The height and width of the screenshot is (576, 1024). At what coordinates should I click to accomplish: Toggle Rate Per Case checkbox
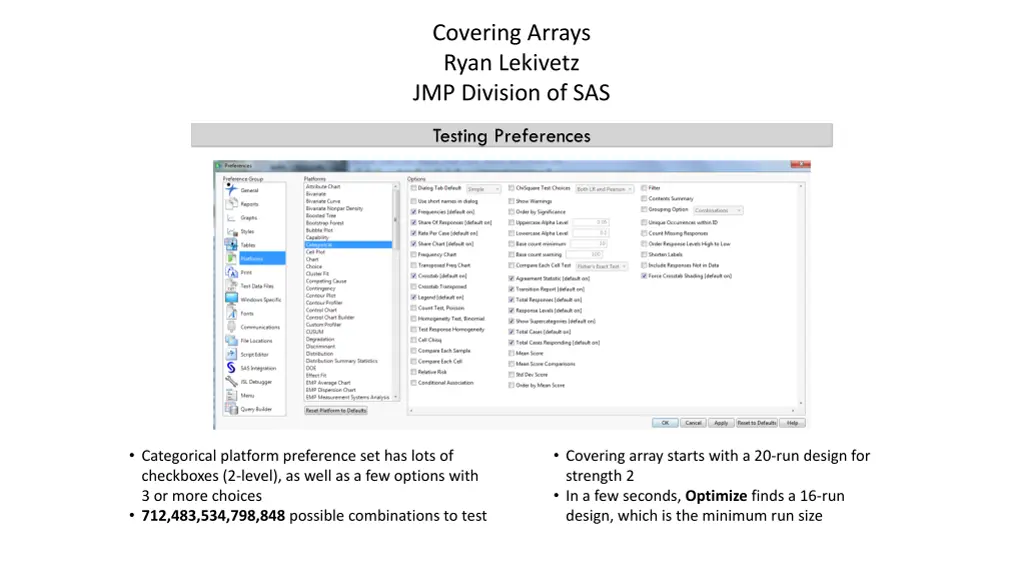(x=413, y=233)
